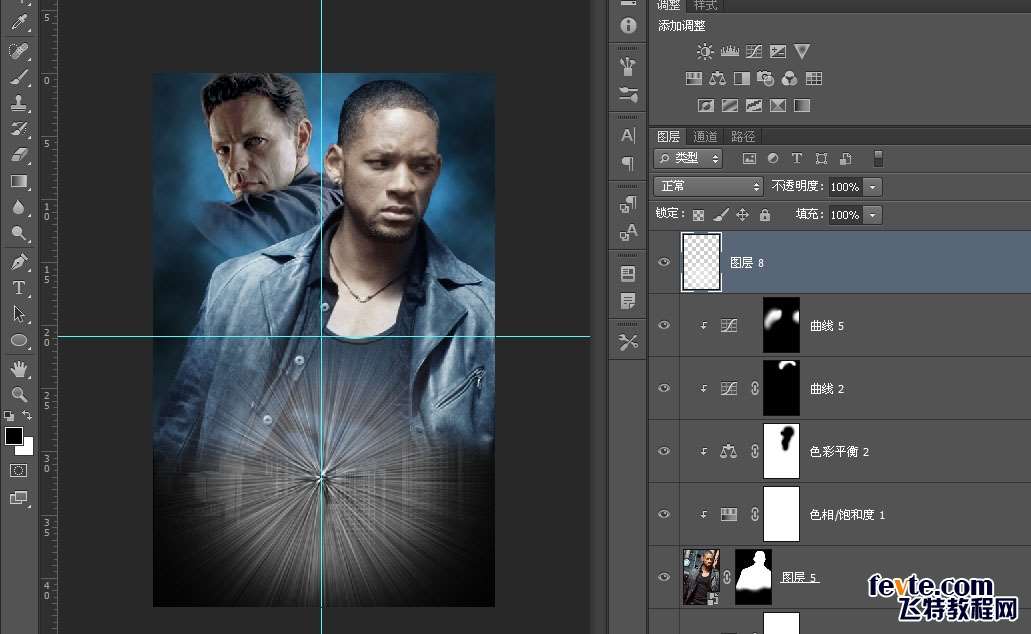This screenshot has height=634, width=1031.
Task: Switch to the 通道 tab
Action: pos(706,136)
